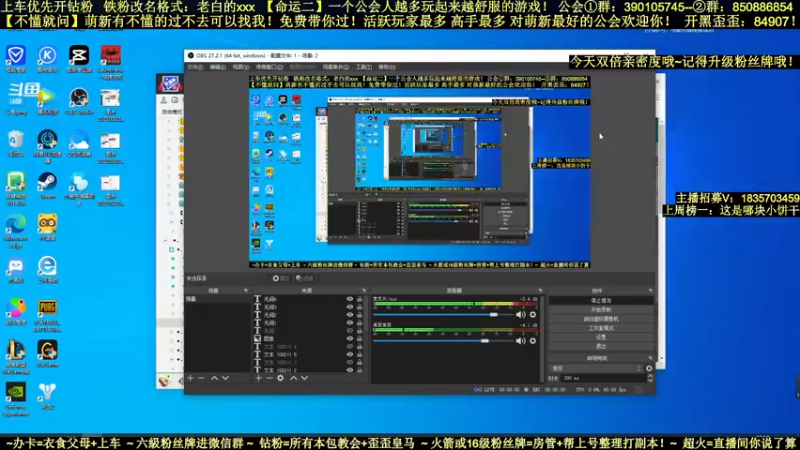
Task: Open transition properties gear next to 渐变
Action: (x=649, y=368)
